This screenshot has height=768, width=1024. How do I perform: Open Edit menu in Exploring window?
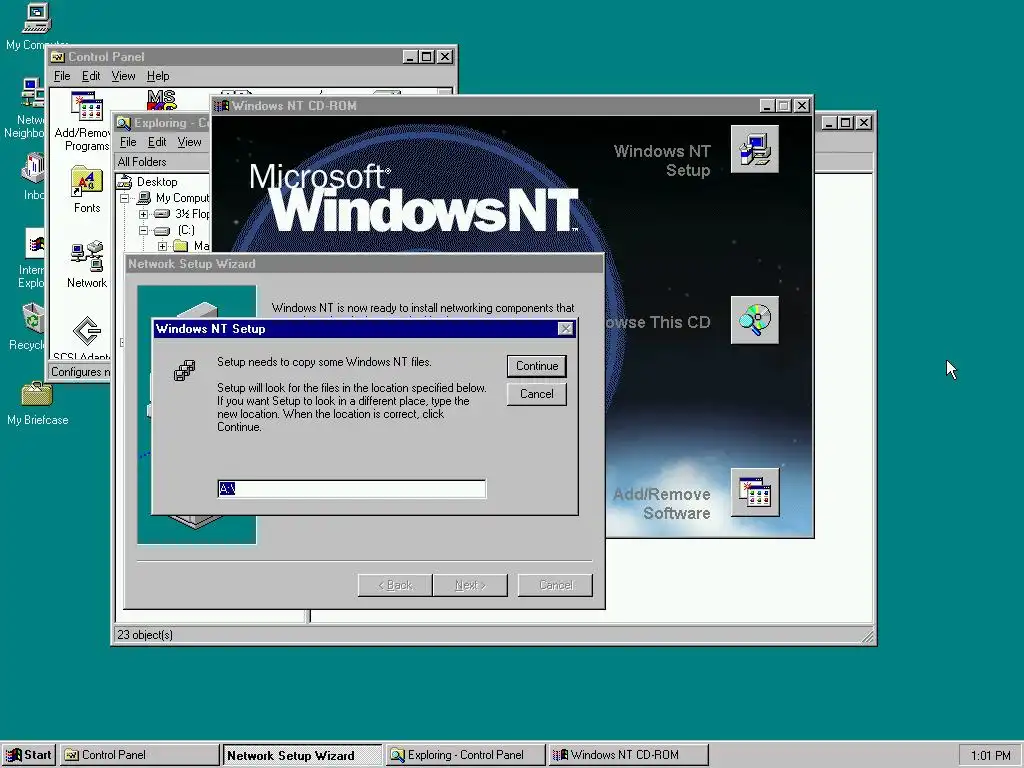pyautogui.click(x=157, y=142)
